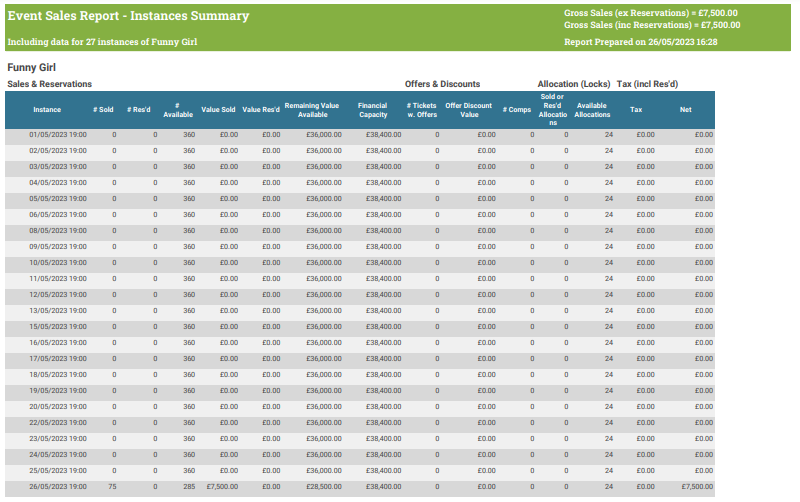Click the # Tickets w. Offers column header
The height and width of the screenshot is (502, 800).
(421, 110)
